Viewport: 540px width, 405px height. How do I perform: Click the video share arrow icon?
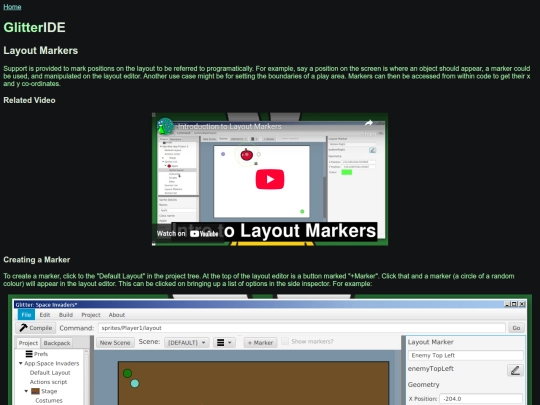pos(368,123)
